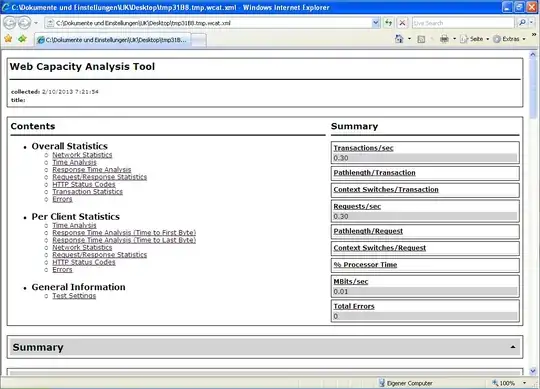The width and height of the screenshot is (540, 389).
Task: Click the Context Switches/Transaction summary link
Action: tap(386, 190)
